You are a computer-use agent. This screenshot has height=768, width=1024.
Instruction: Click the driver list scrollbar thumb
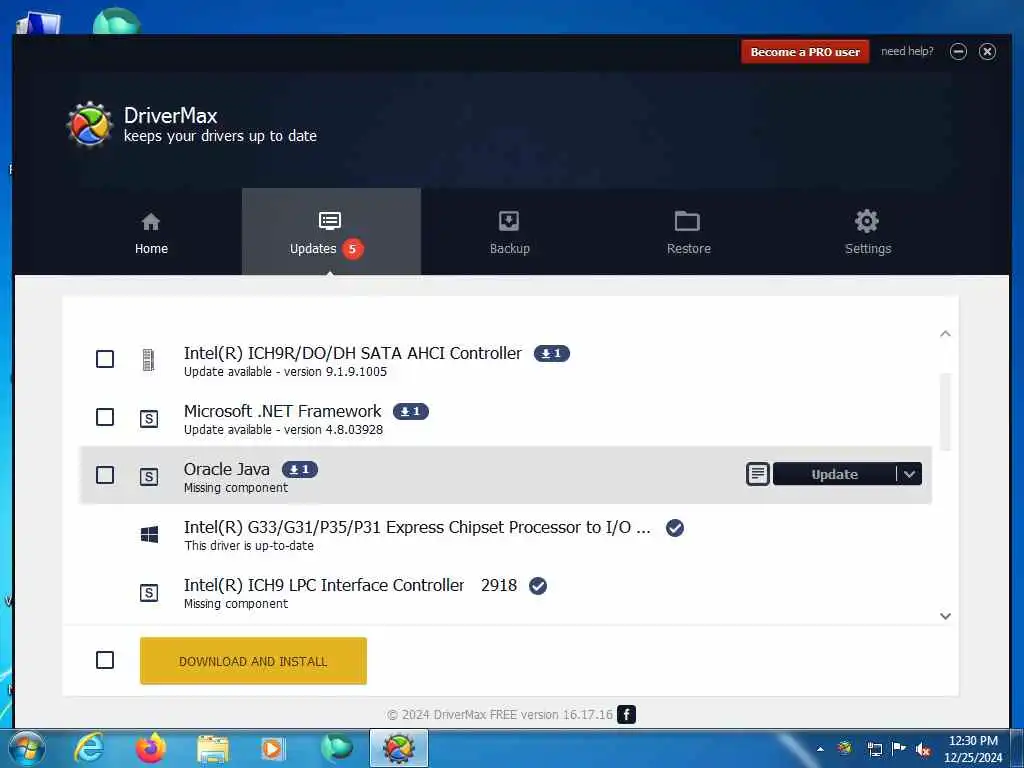point(945,411)
